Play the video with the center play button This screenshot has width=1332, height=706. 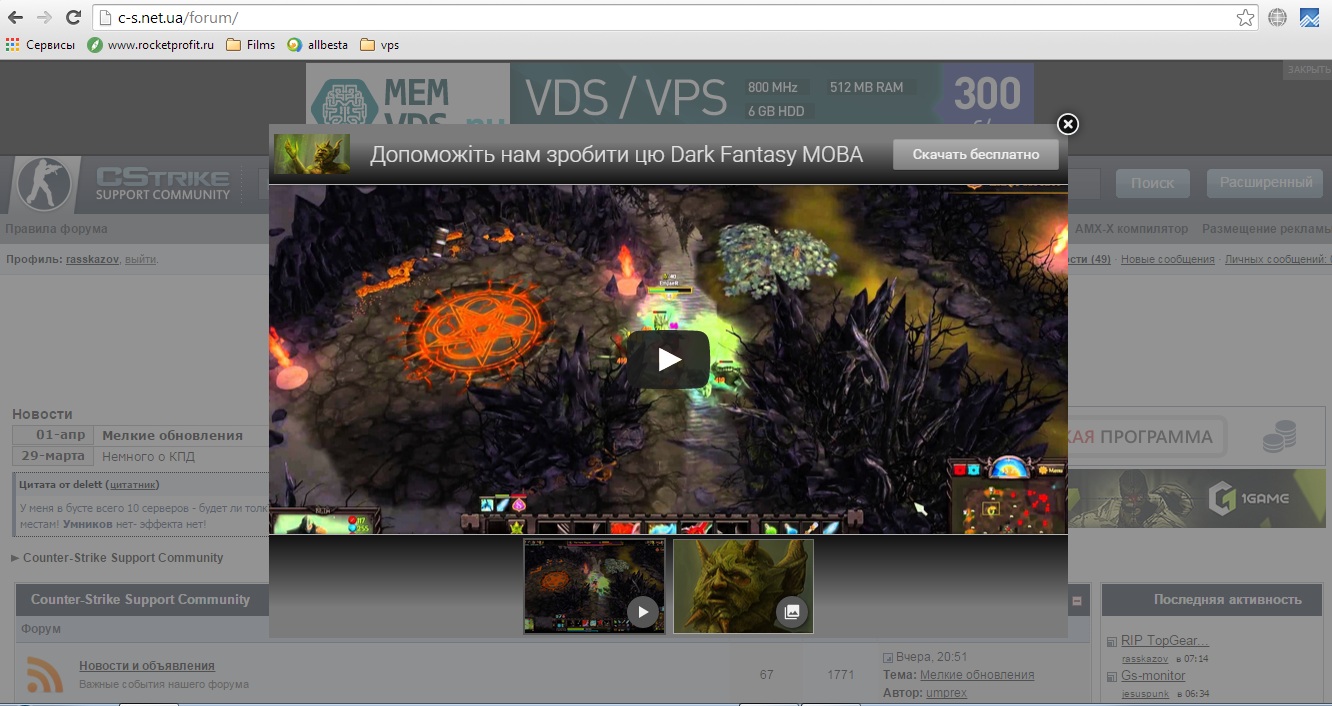click(668, 360)
